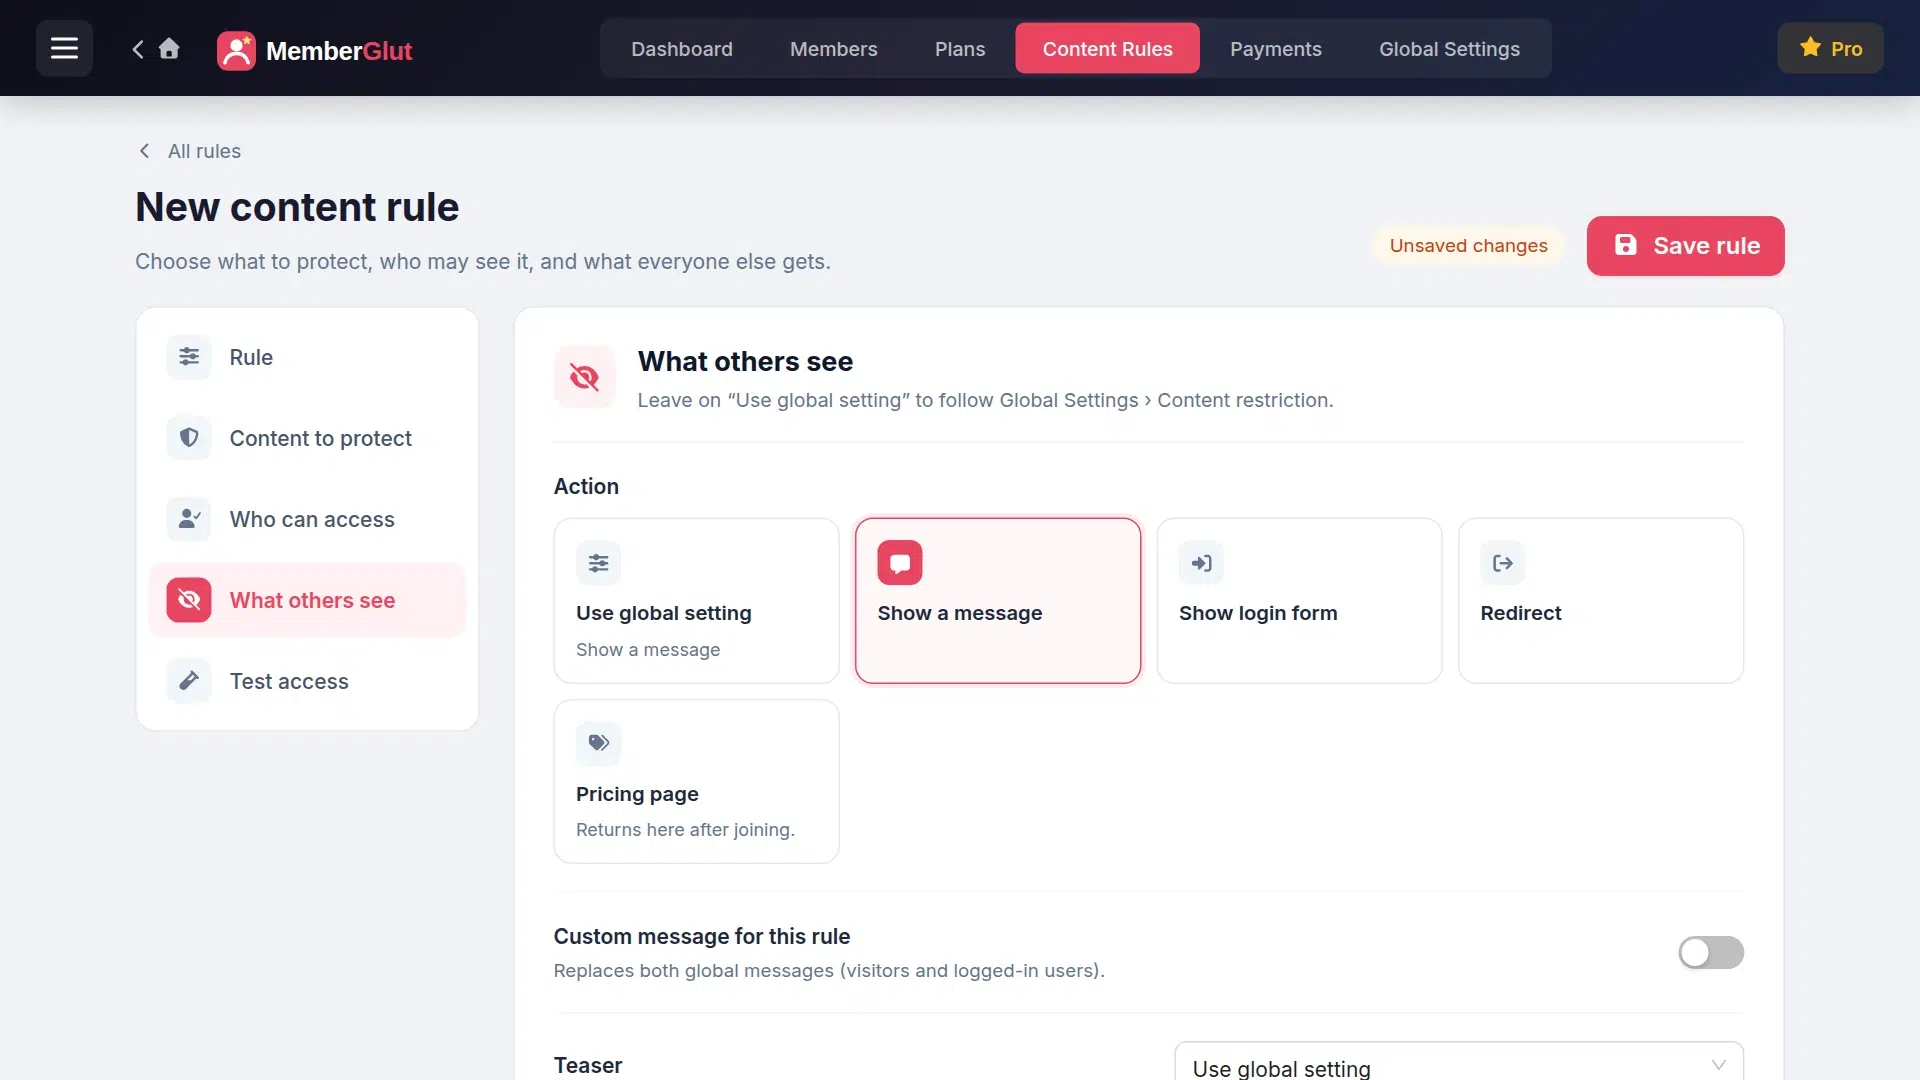Click the Rule sliders icon in sidebar
1920x1080 pixels.
pyautogui.click(x=189, y=357)
